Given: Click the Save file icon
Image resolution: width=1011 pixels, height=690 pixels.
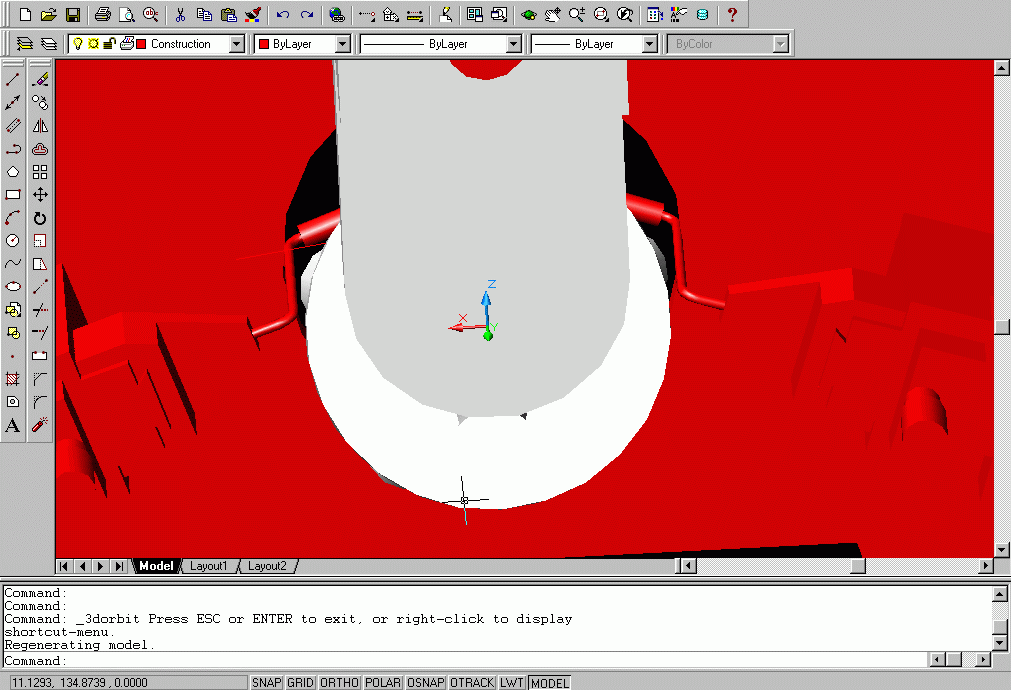Looking at the screenshot, I should 72,15.
